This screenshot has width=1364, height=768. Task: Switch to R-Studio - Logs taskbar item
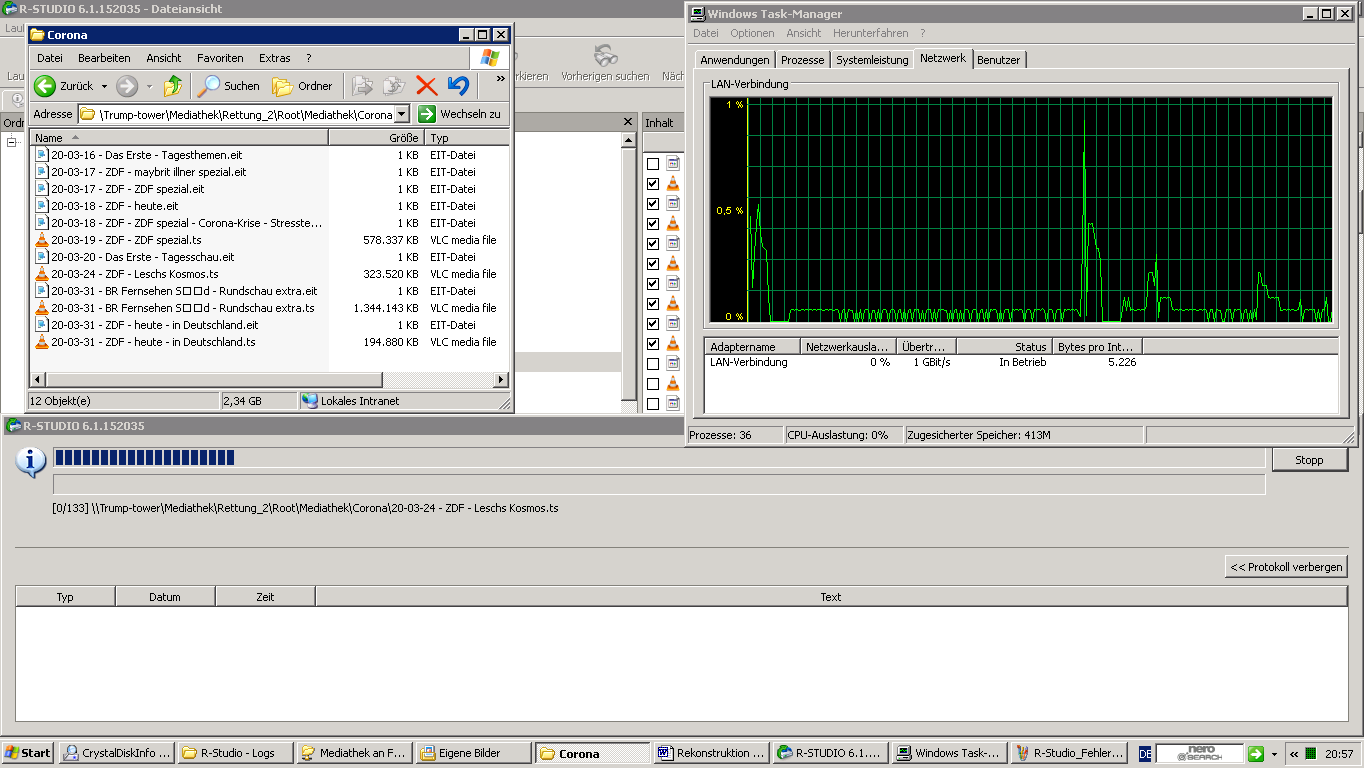tap(236, 753)
